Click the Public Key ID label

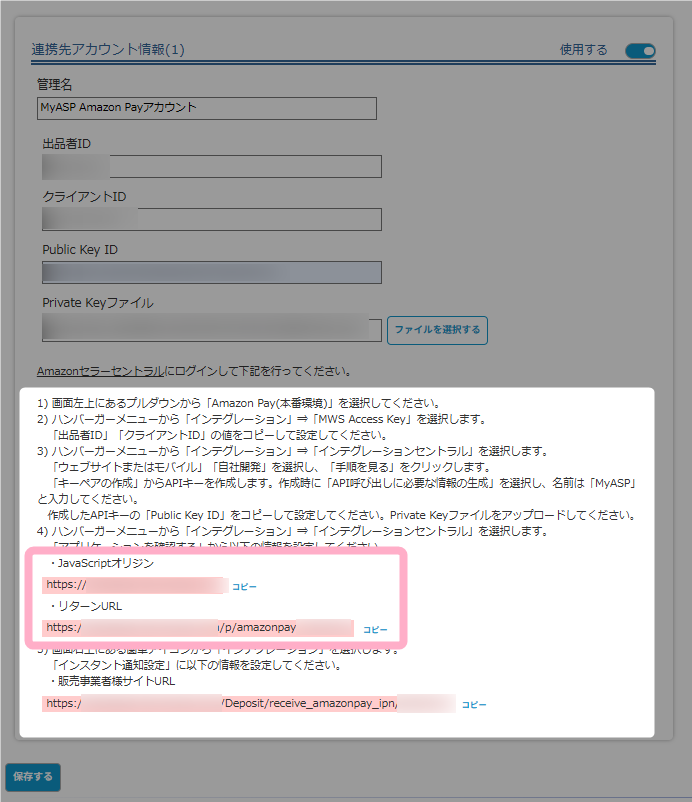click(x=81, y=249)
